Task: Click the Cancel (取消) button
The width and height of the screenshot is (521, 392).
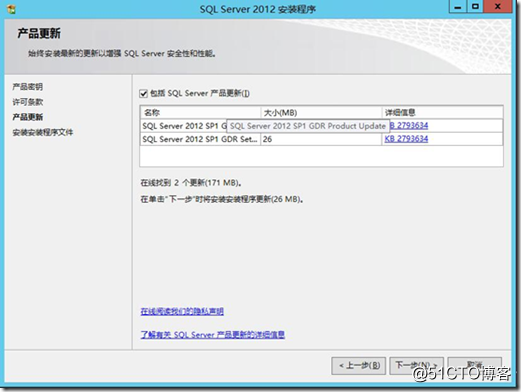Action: pyautogui.click(x=475, y=366)
